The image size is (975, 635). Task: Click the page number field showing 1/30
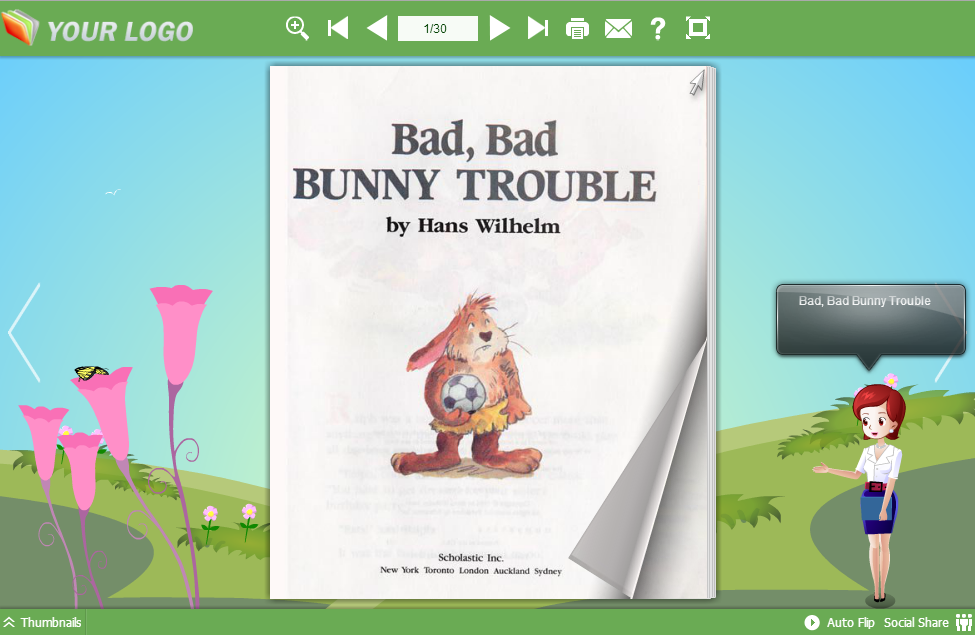438,29
